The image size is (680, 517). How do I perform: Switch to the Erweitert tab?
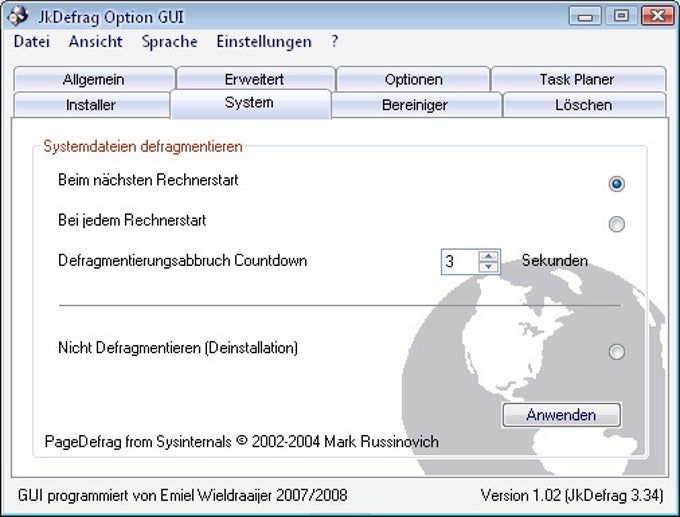click(255, 79)
